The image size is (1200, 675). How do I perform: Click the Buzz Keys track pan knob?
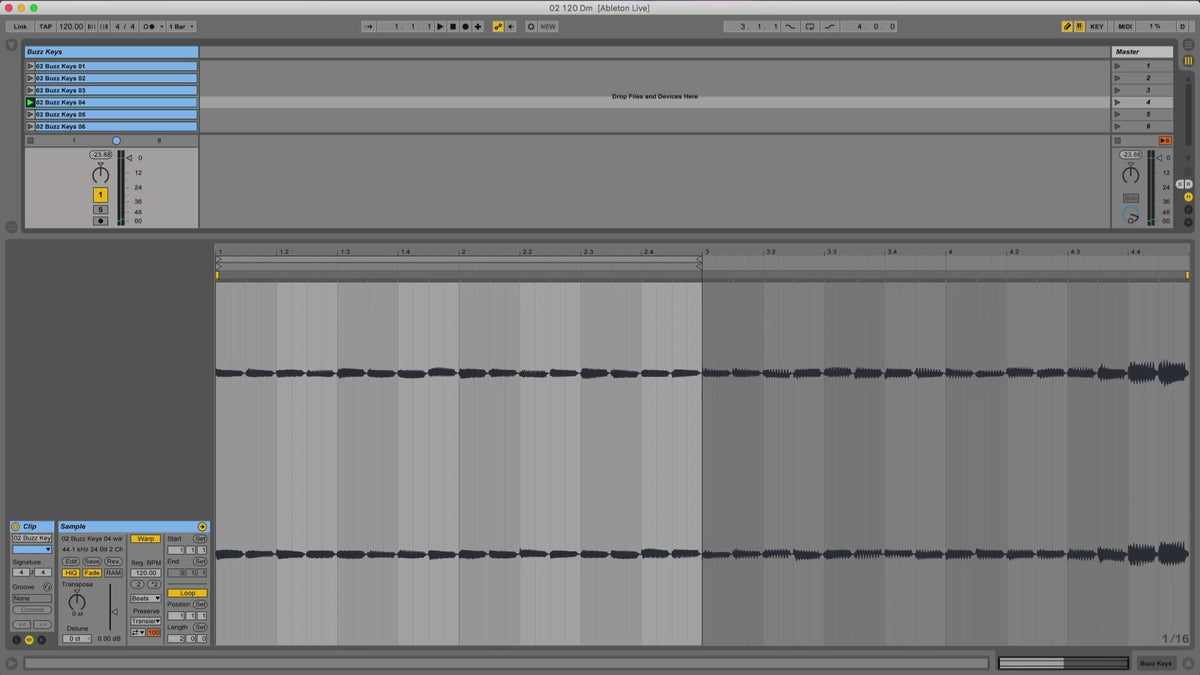tap(100, 175)
